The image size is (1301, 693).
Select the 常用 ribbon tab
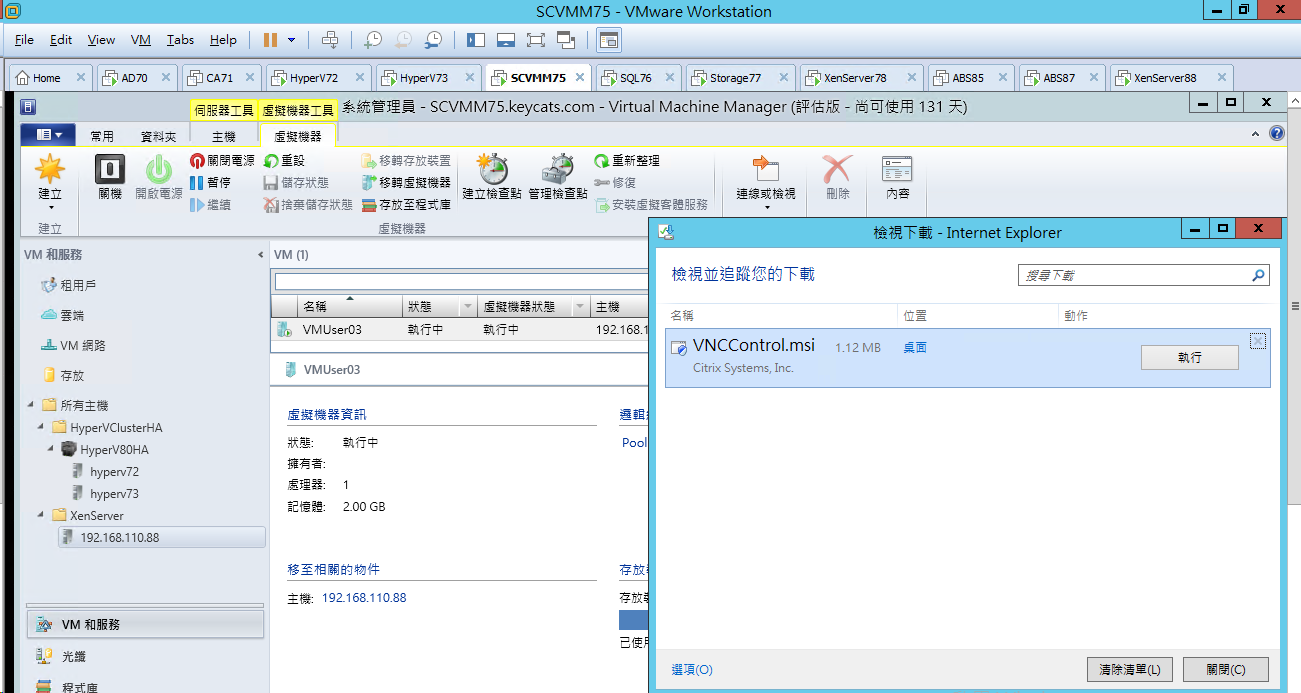102,136
